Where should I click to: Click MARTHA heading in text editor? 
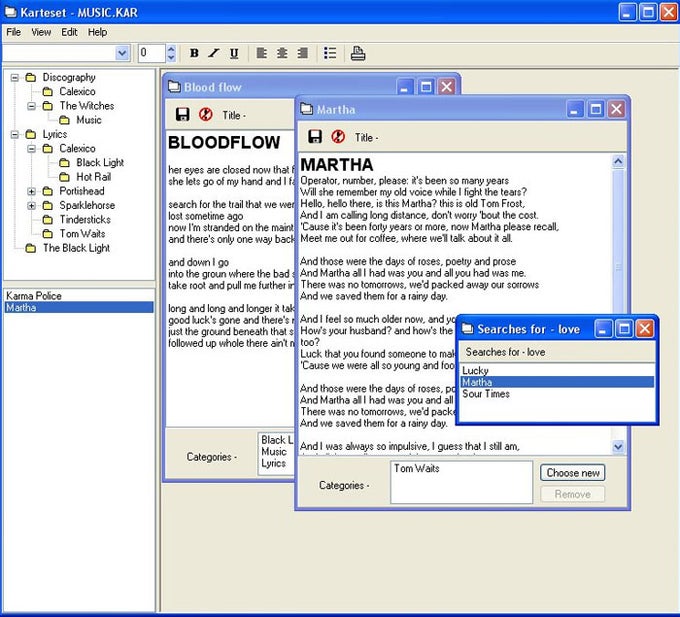coord(337,165)
